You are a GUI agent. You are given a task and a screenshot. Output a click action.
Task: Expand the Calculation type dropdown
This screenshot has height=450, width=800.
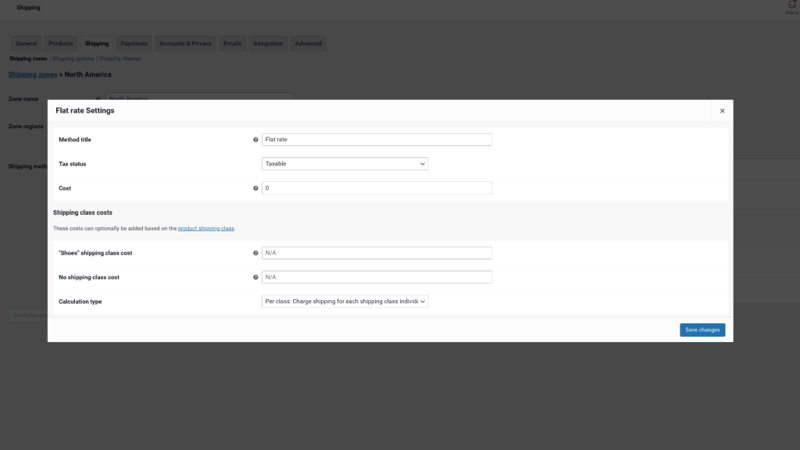(x=345, y=302)
